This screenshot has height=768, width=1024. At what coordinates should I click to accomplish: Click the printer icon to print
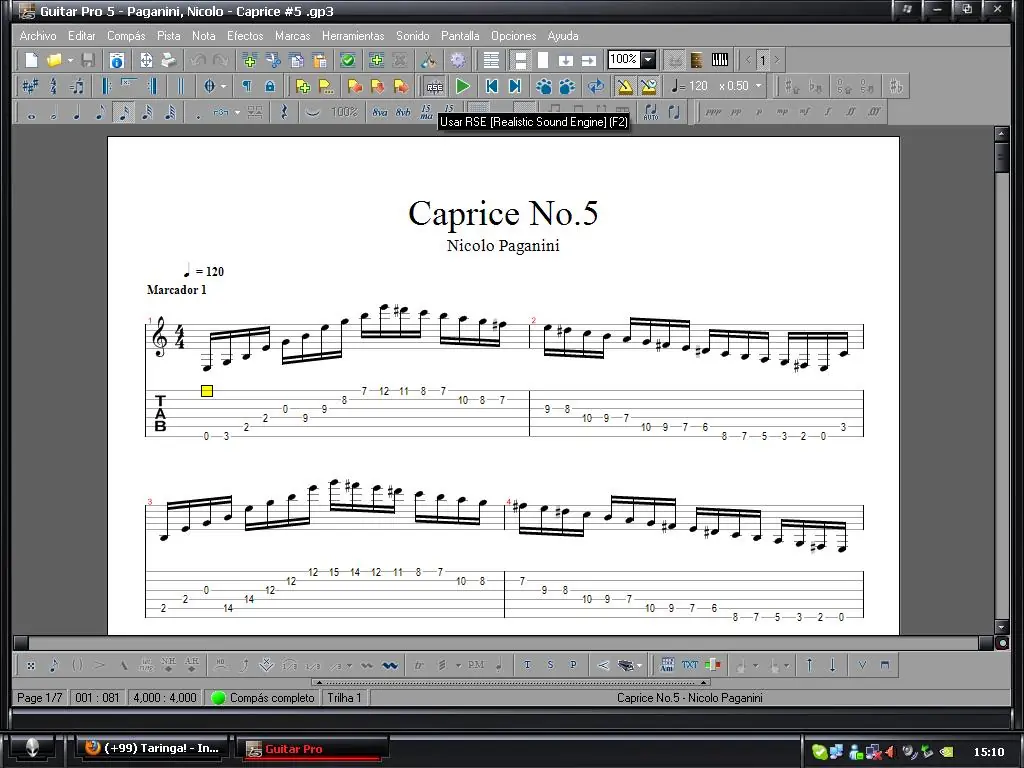point(168,60)
